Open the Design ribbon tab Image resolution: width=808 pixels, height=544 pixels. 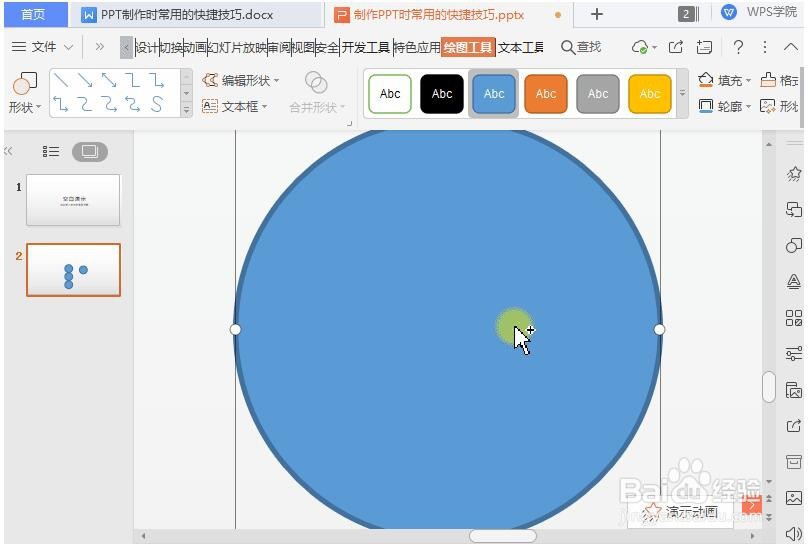(147, 47)
